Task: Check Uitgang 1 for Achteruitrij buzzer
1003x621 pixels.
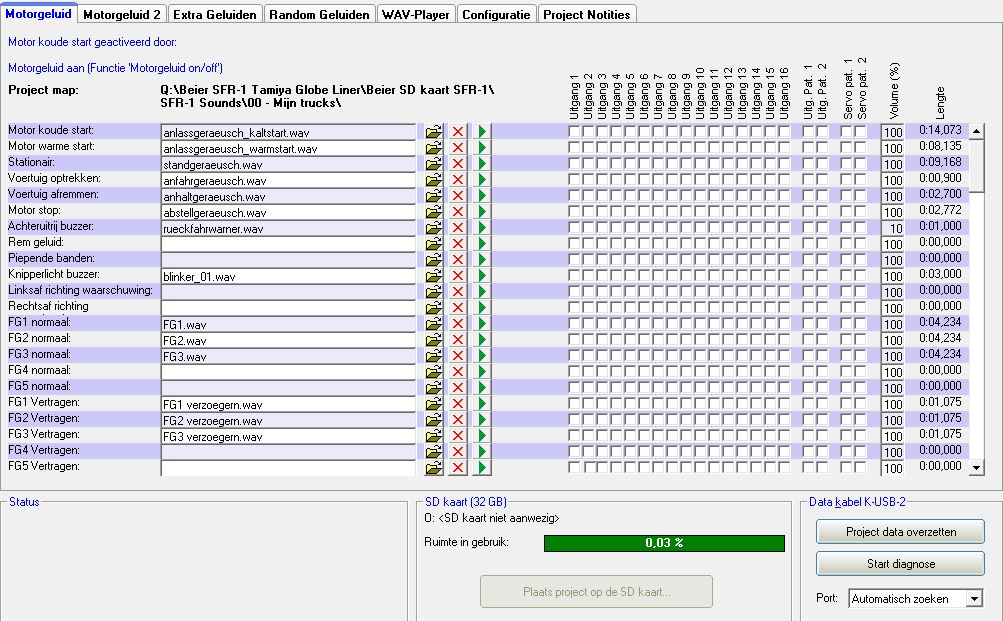Action: click(574, 227)
